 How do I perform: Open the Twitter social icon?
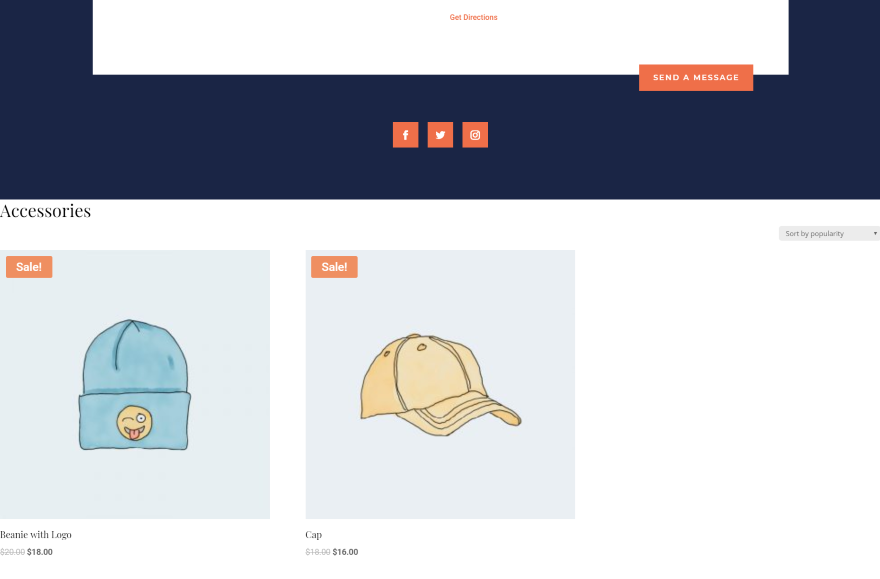(440, 135)
